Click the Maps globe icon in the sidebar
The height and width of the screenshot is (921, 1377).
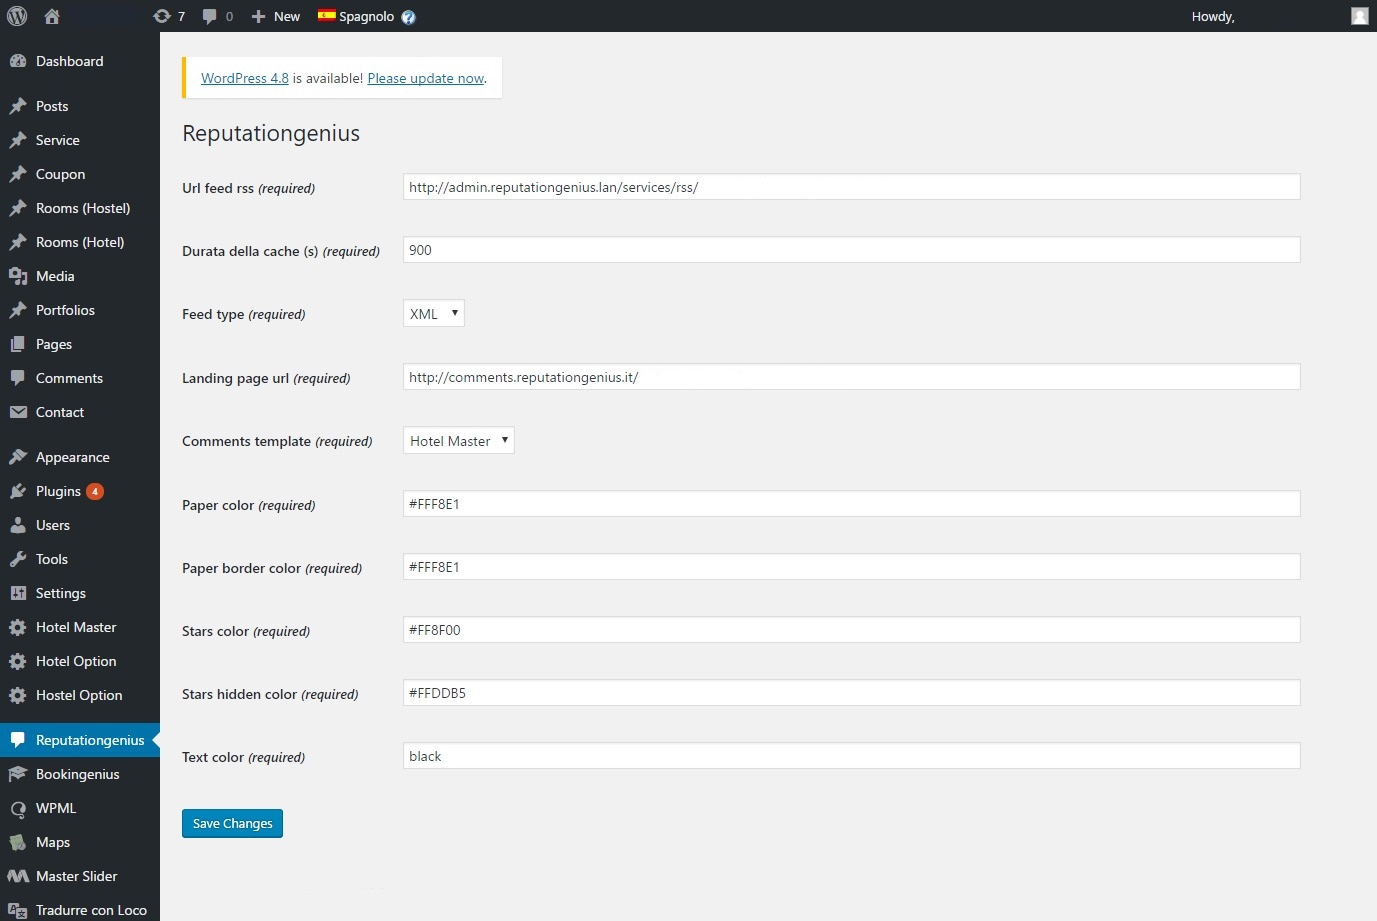point(18,842)
